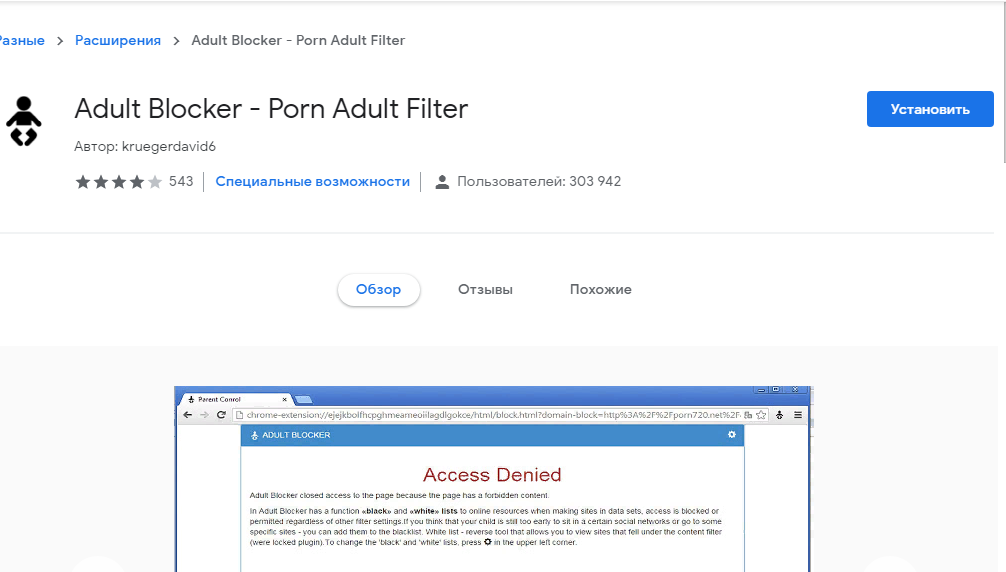
Task: Close the Parent Conrol tab in the preview
Action: [284, 399]
